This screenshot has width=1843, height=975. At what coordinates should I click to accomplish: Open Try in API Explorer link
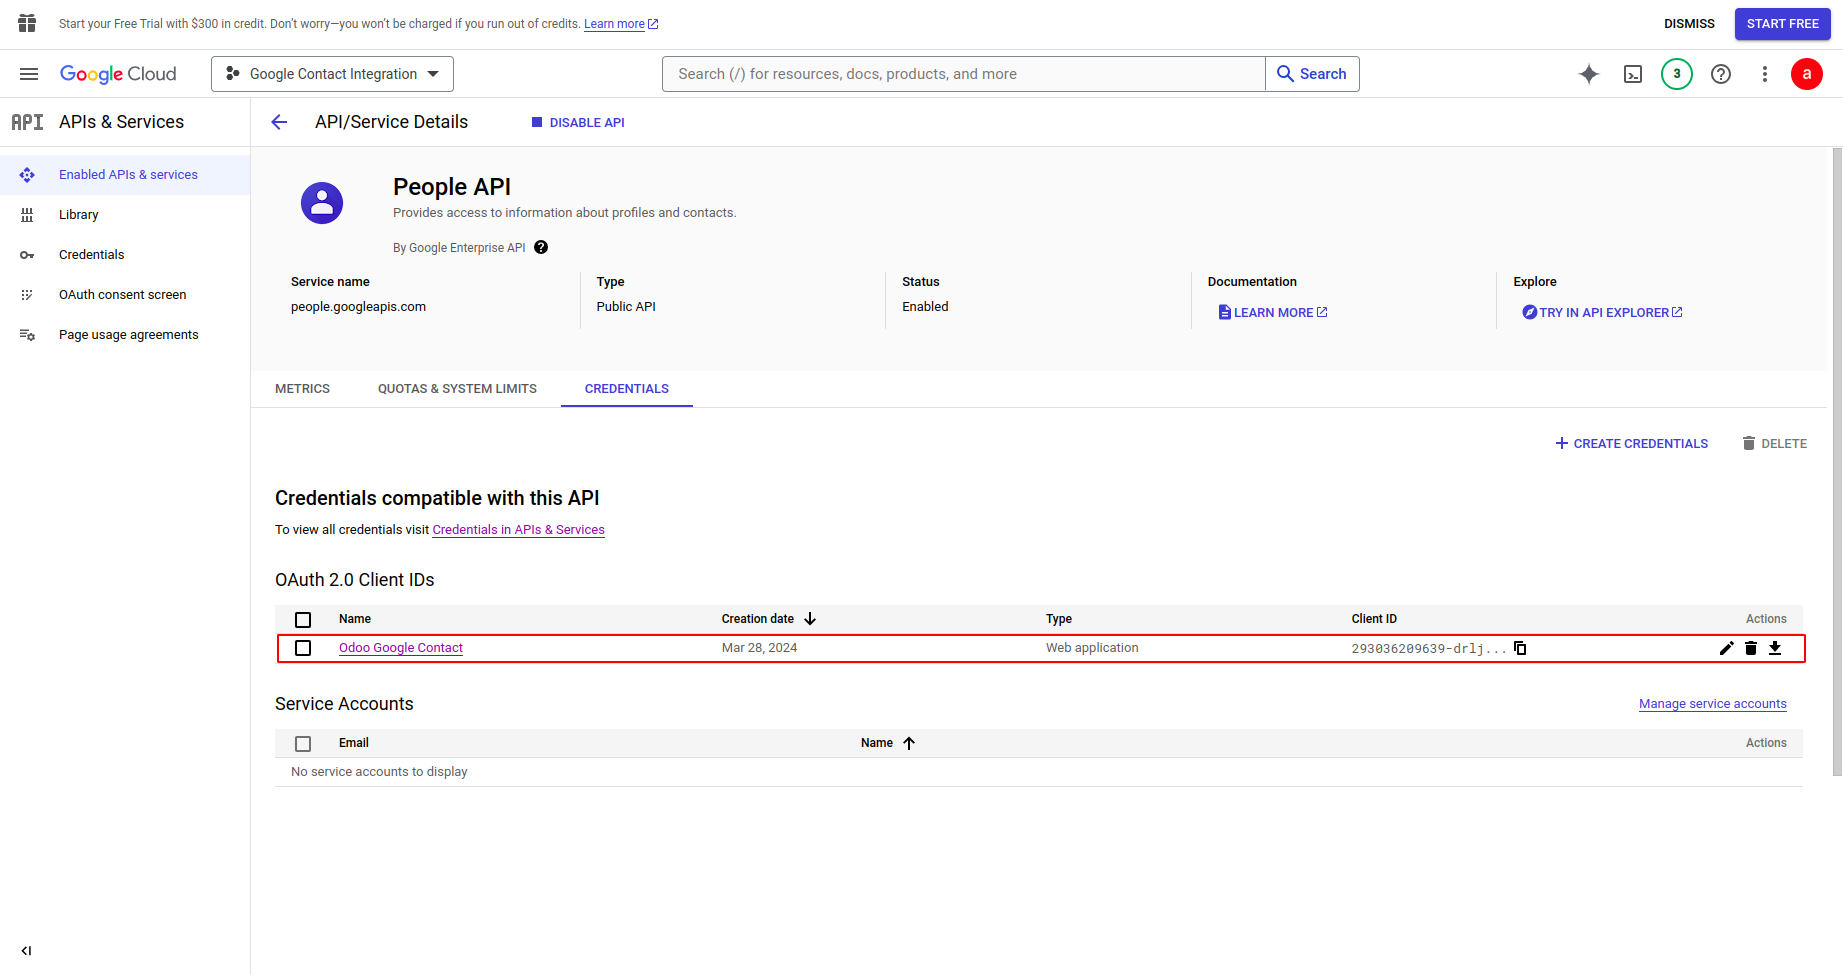pos(1602,312)
